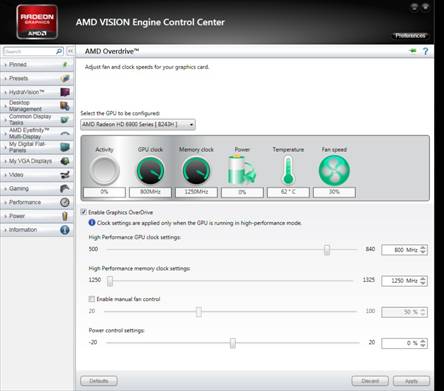Image resolution: width=444 pixels, height=391 pixels.
Task: Click the 0 % power control spin box
Action: (x=404, y=343)
